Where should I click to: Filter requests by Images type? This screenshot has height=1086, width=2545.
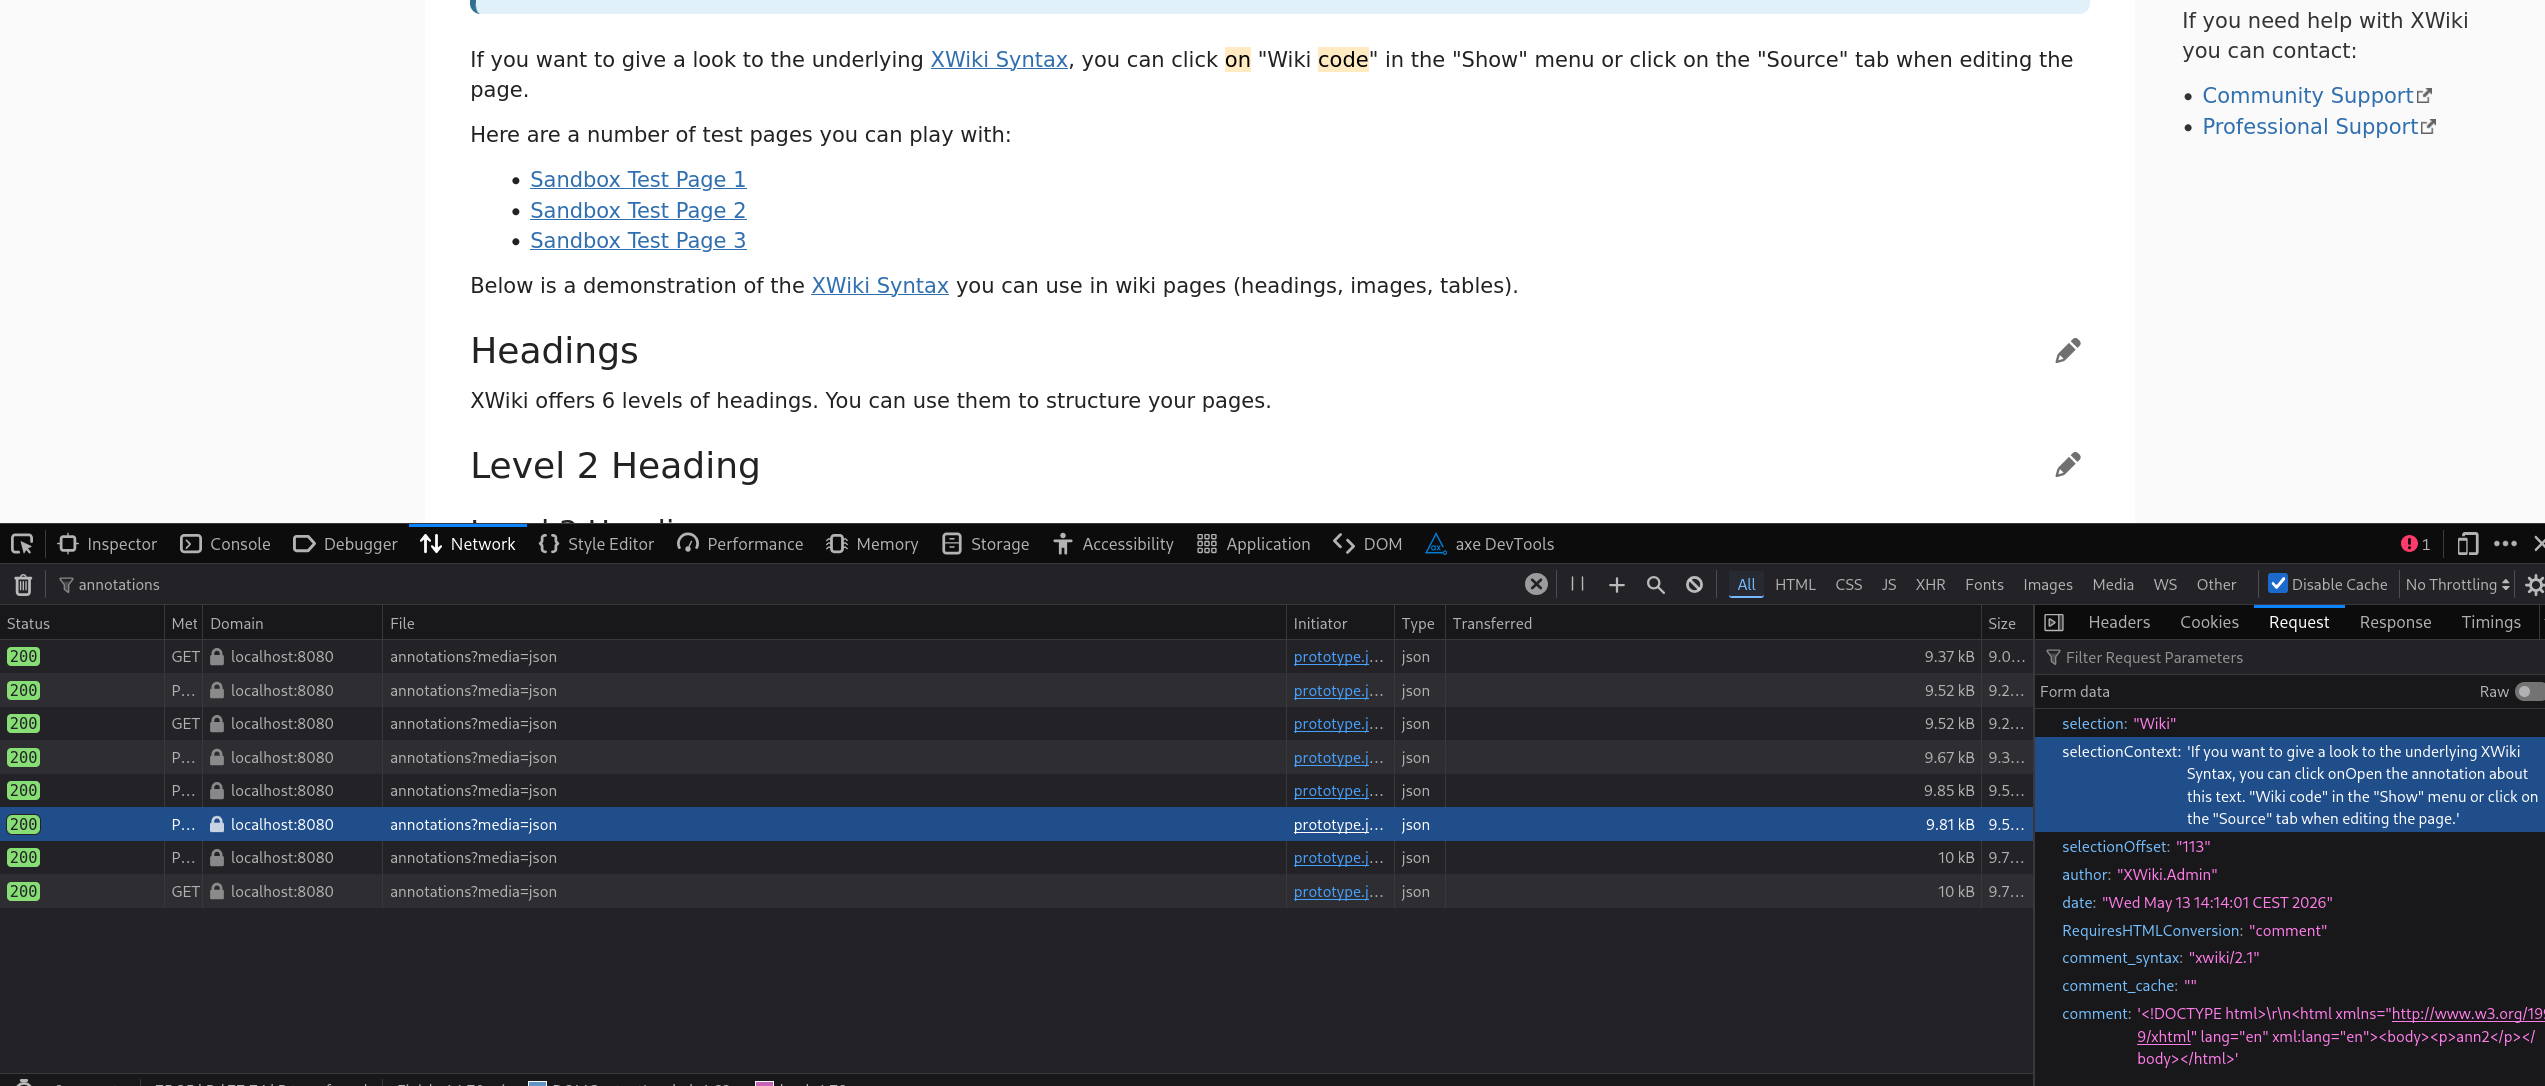click(2048, 585)
